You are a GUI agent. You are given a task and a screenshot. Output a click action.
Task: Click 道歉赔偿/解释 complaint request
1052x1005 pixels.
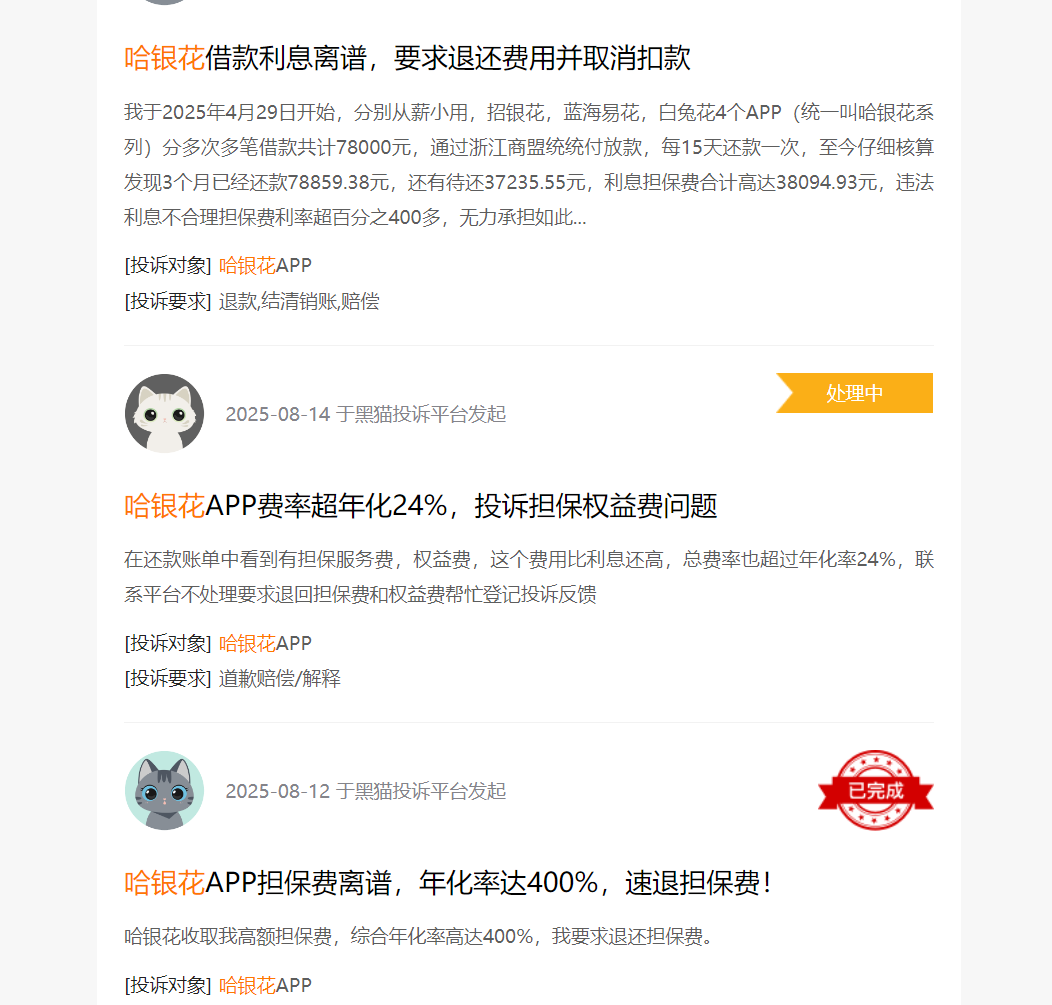click(280, 678)
